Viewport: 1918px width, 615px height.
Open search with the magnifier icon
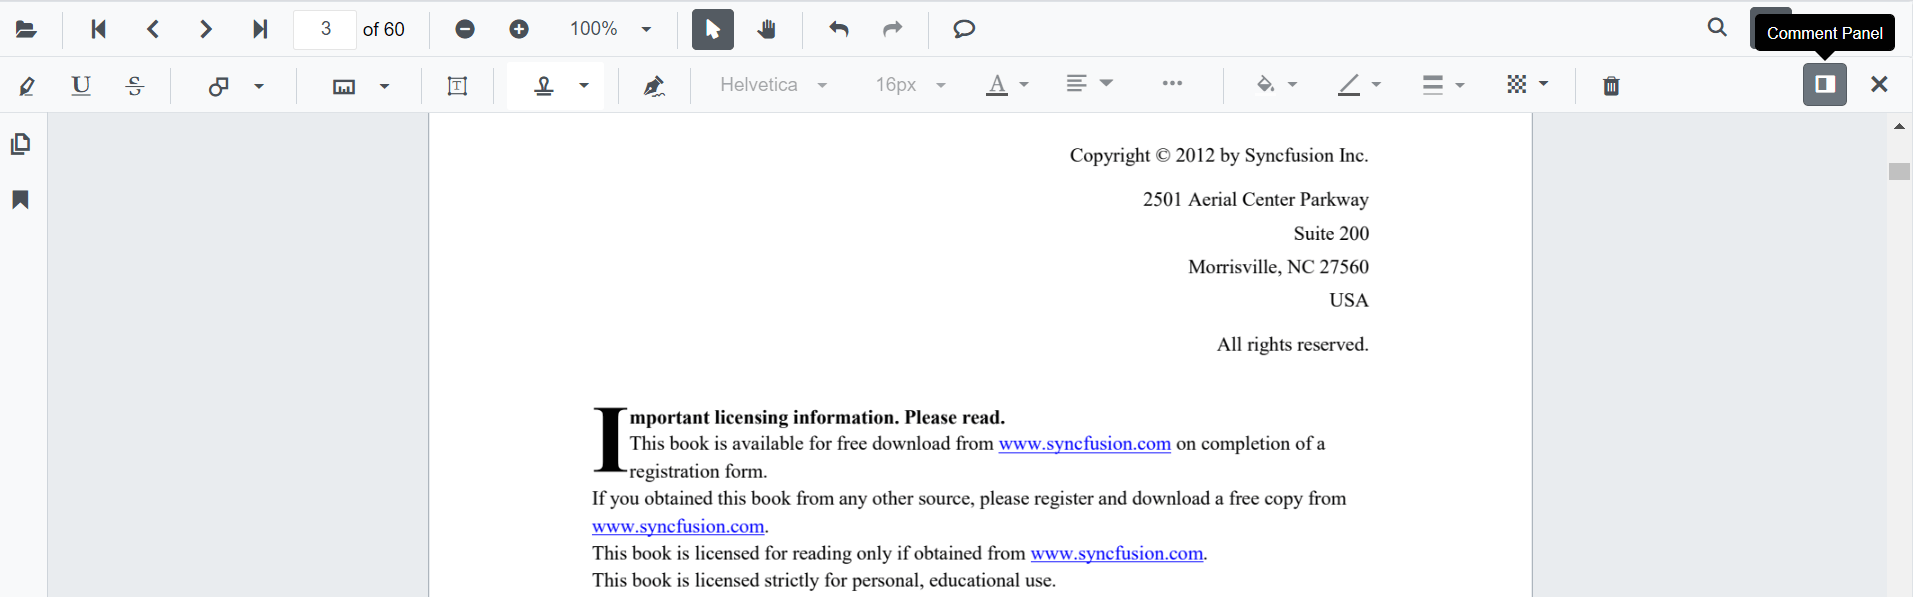[1717, 28]
